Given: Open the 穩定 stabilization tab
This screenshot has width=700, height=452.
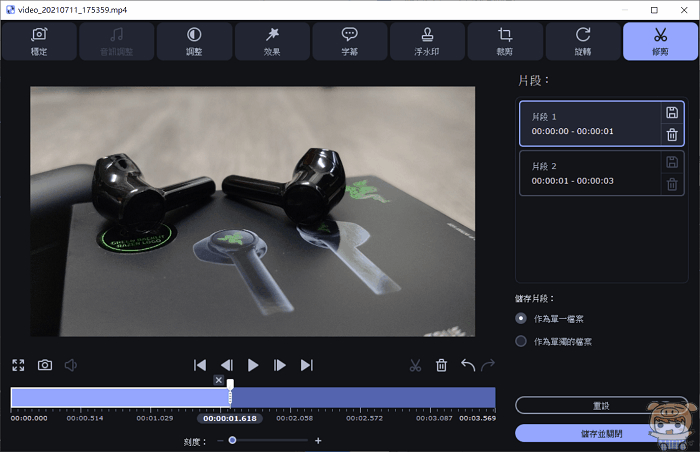Looking at the screenshot, I should point(39,41).
